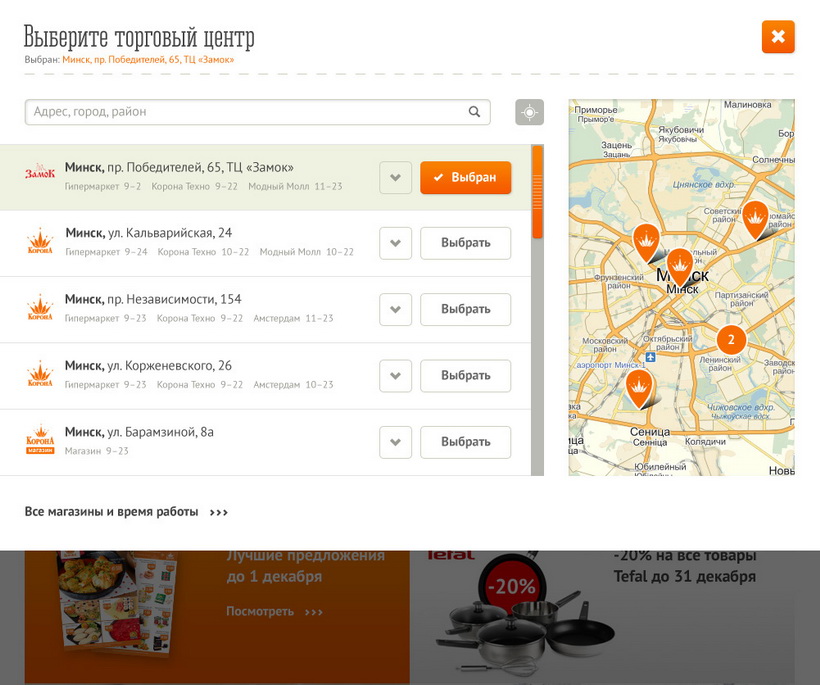Image resolution: width=820 pixels, height=685 pixels.
Task: Click the orange scrollbar thumb of store list
Action: click(x=537, y=192)
